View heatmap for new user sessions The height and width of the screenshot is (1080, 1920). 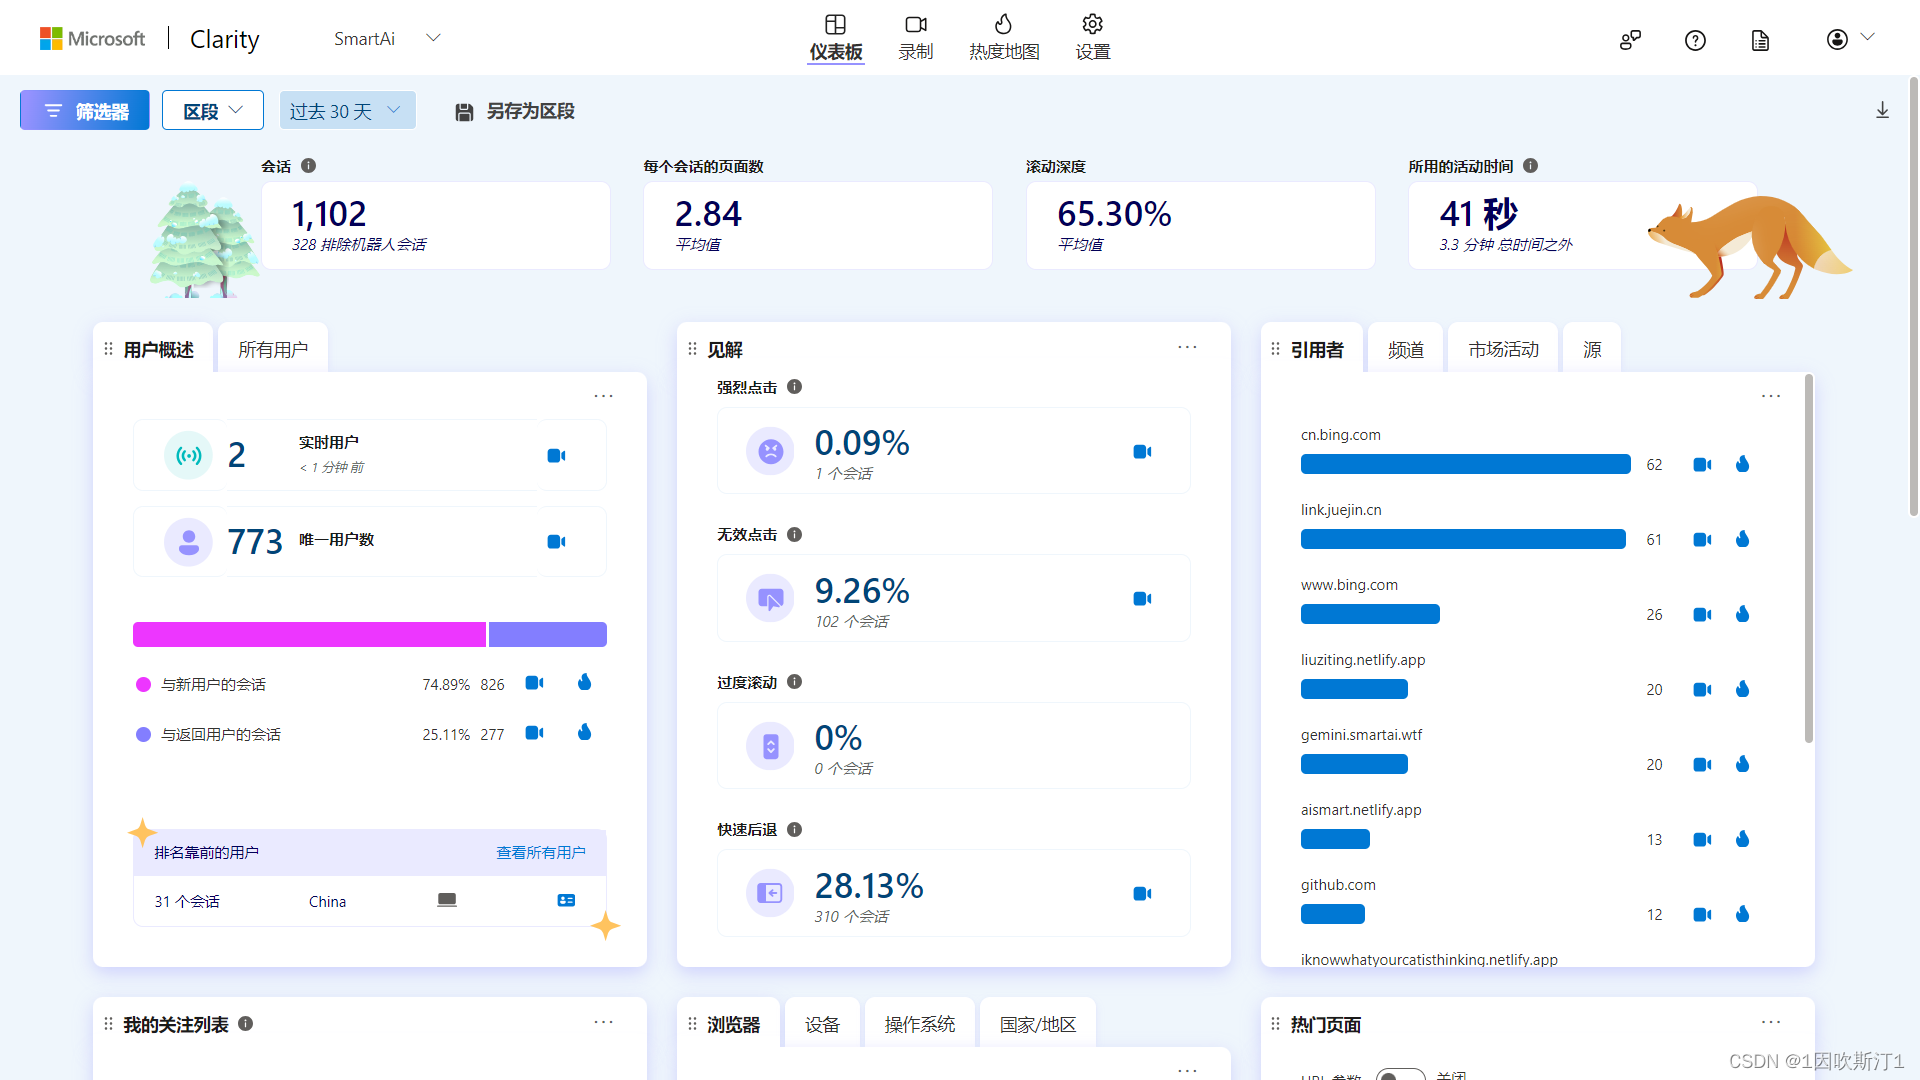(584, 683)
